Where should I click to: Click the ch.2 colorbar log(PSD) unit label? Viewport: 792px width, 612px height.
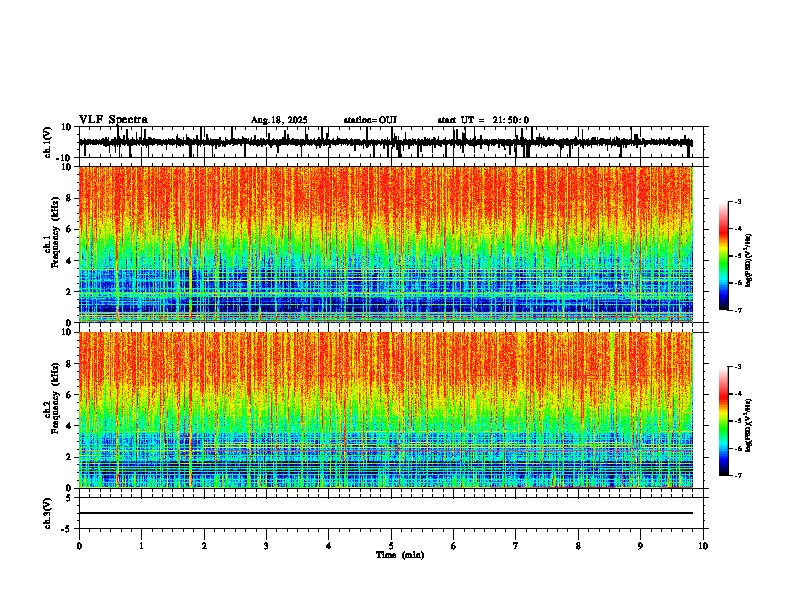[x=749, y=426]
